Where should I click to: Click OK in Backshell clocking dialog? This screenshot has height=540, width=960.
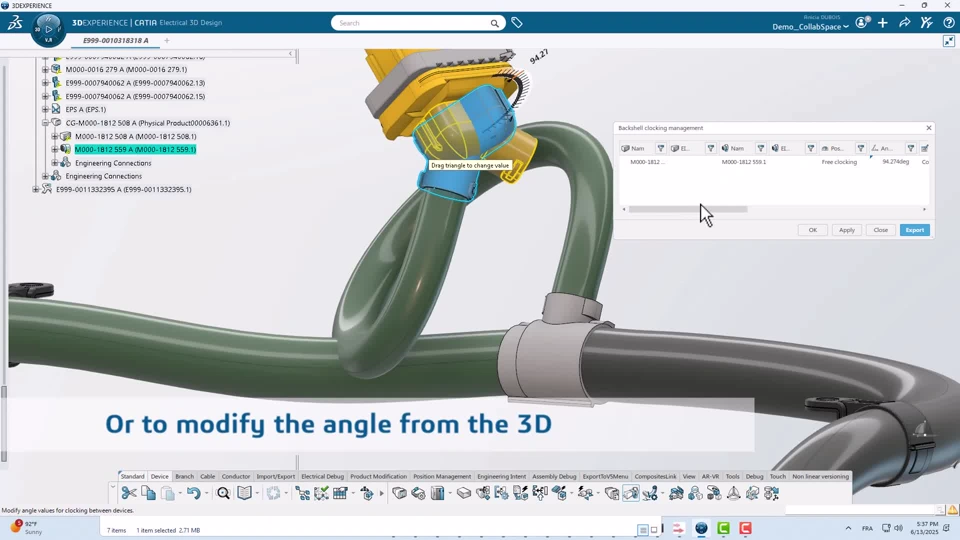coord(812,230)
